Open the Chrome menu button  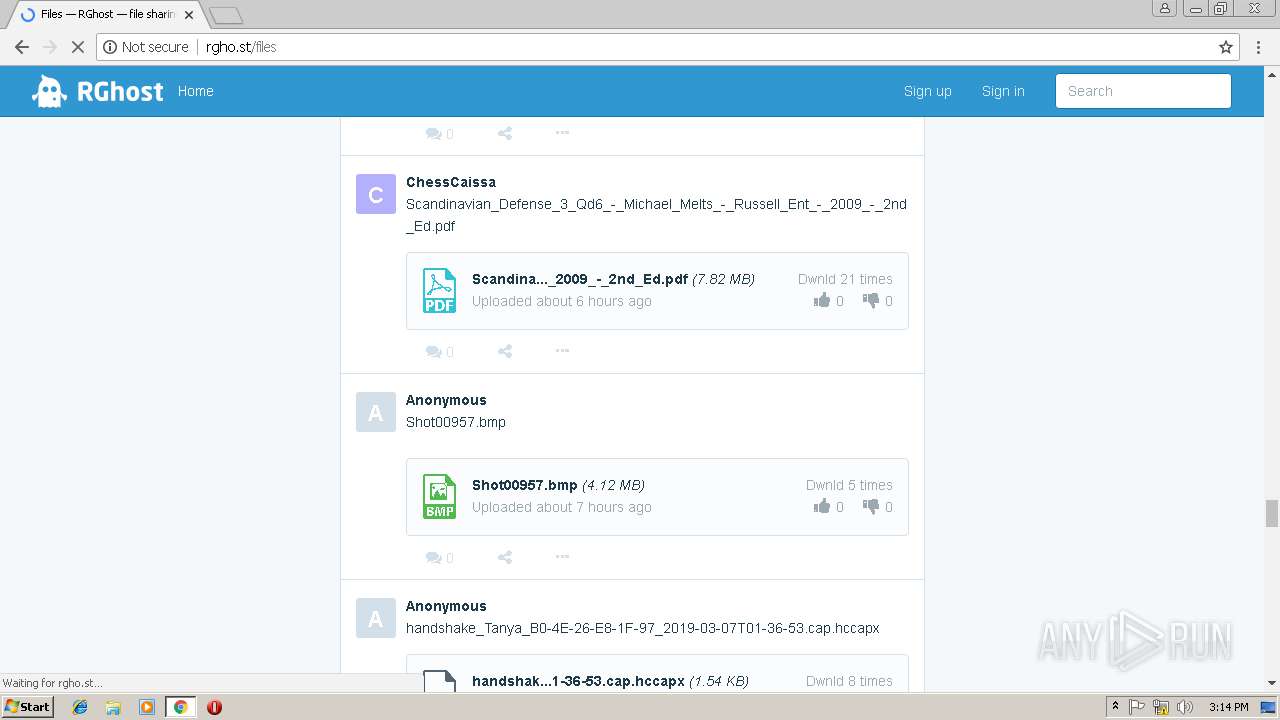pyautogui.click(x=1258, y=47)
